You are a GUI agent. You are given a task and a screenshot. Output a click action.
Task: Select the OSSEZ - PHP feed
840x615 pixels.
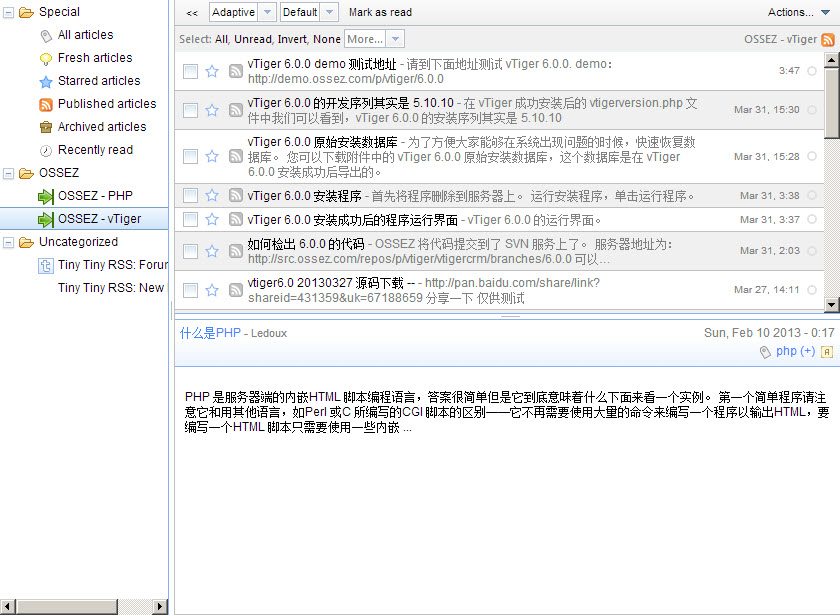click(x=94, y=196)
